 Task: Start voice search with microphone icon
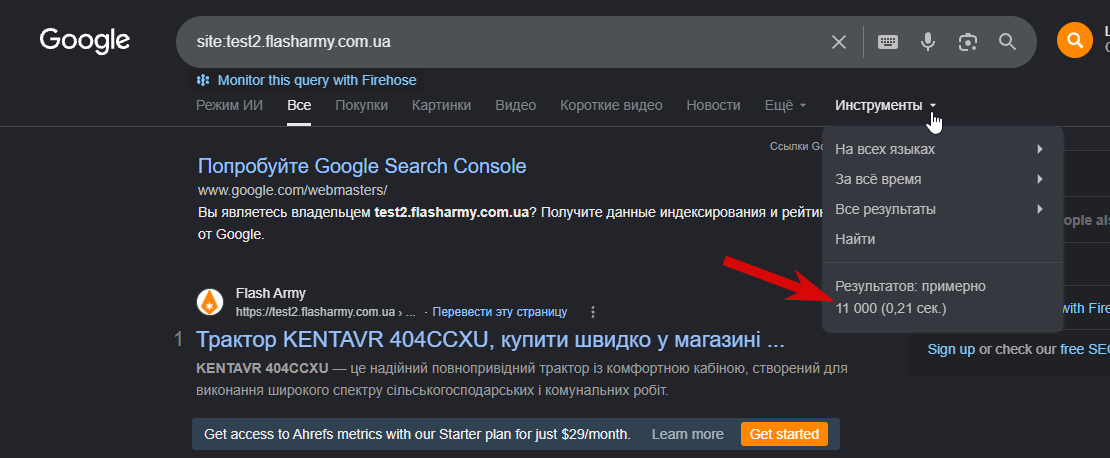927,42
